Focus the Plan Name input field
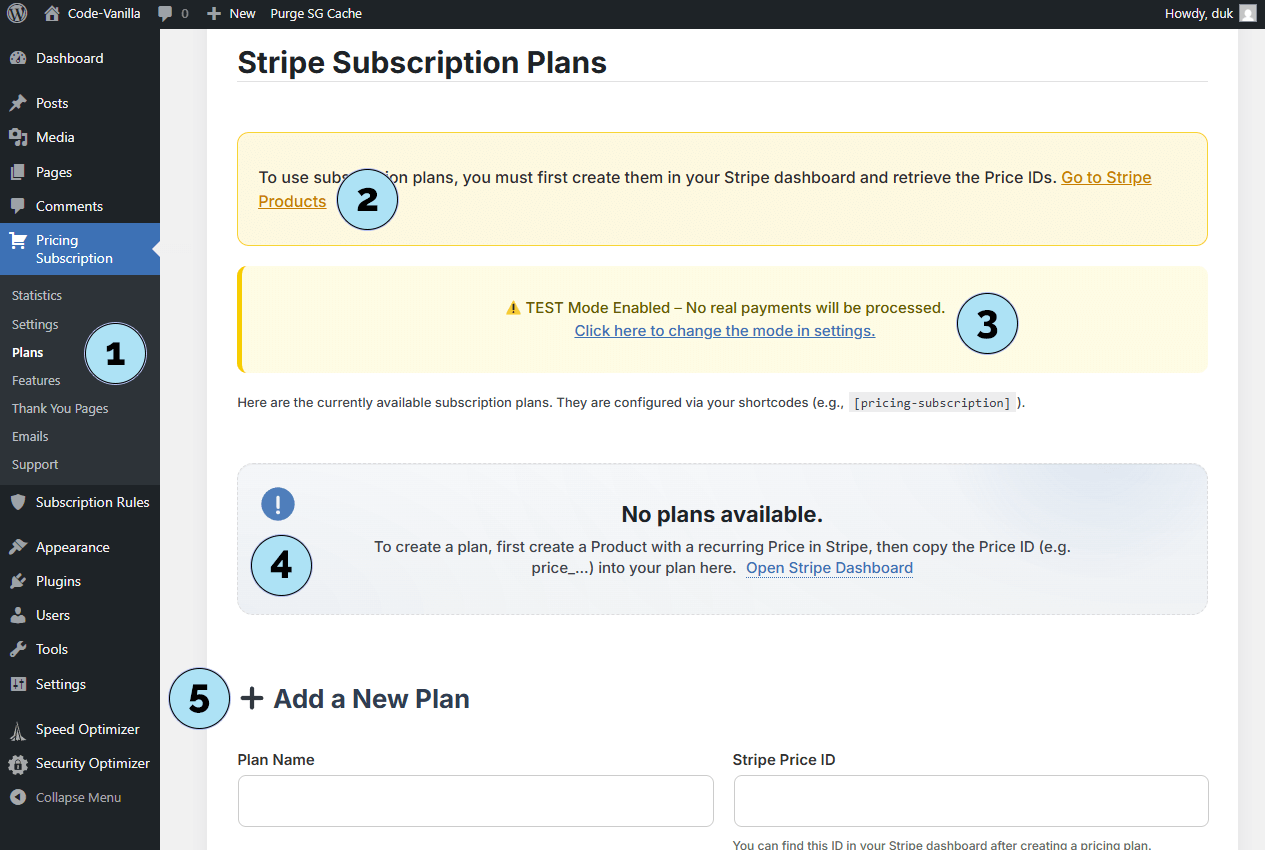The image size is (1265, 850). (x=475, y=801)
